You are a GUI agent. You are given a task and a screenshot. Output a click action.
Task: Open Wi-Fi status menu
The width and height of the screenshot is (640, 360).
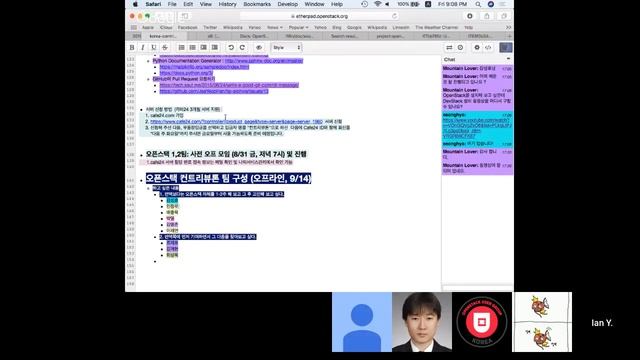(x=378, y=4)
